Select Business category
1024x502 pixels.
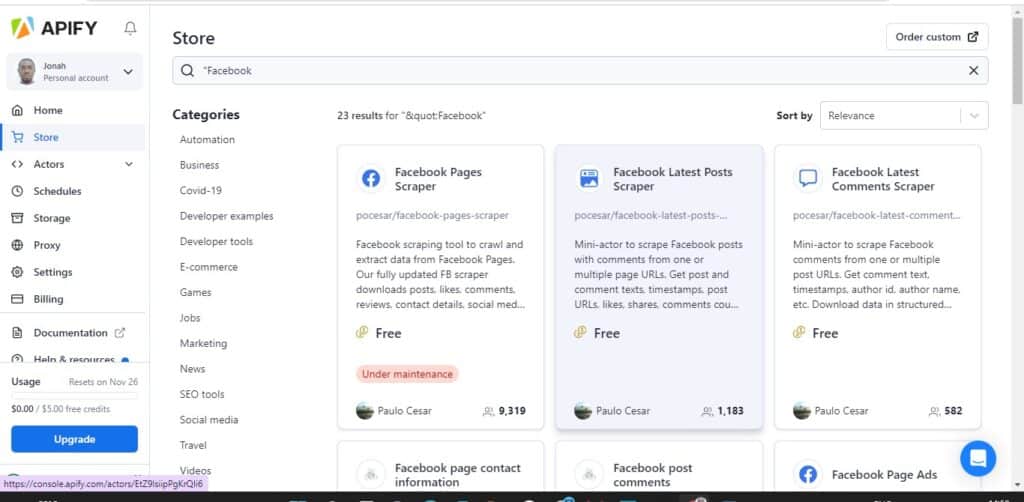coord(199,165)
